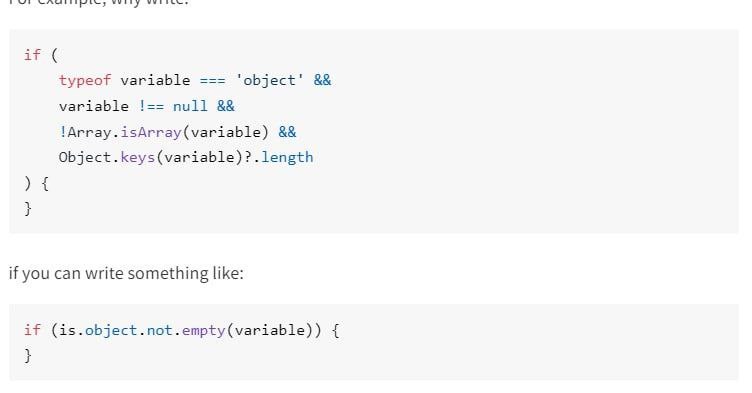This screenshot has width=752, height=393.
Task: Click 'object' in is.object.not.empty
Action: pyautogui.click(x=111, y=331)
